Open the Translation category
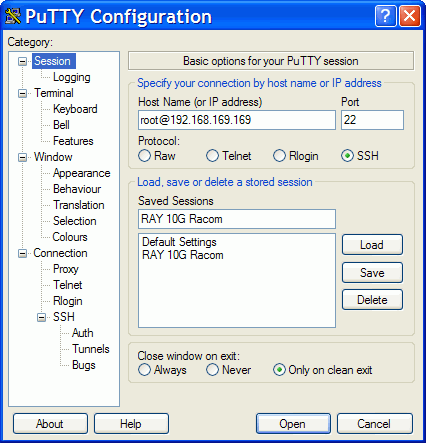The image size is (426, 443). (79, 205)
